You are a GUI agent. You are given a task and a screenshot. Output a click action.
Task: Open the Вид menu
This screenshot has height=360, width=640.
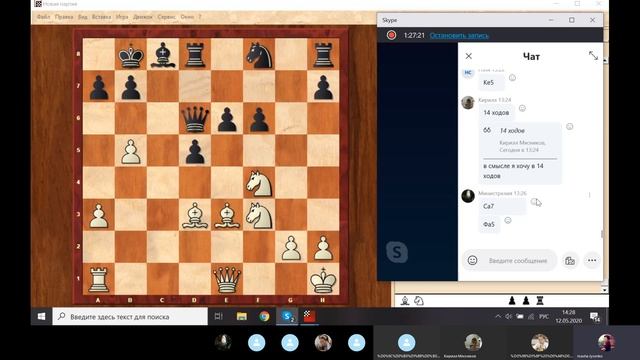click(82, 17)
